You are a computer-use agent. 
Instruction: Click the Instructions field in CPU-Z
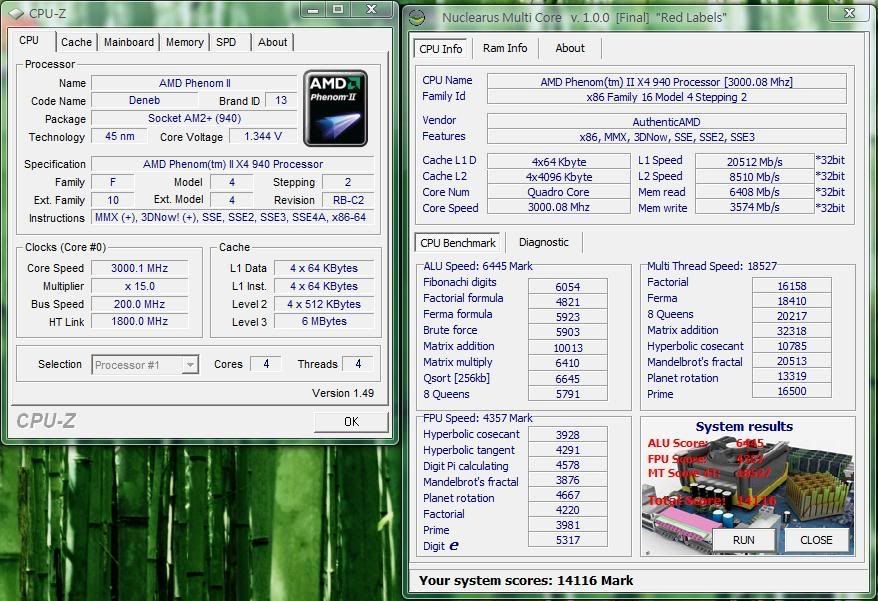(x=233, y=217)
